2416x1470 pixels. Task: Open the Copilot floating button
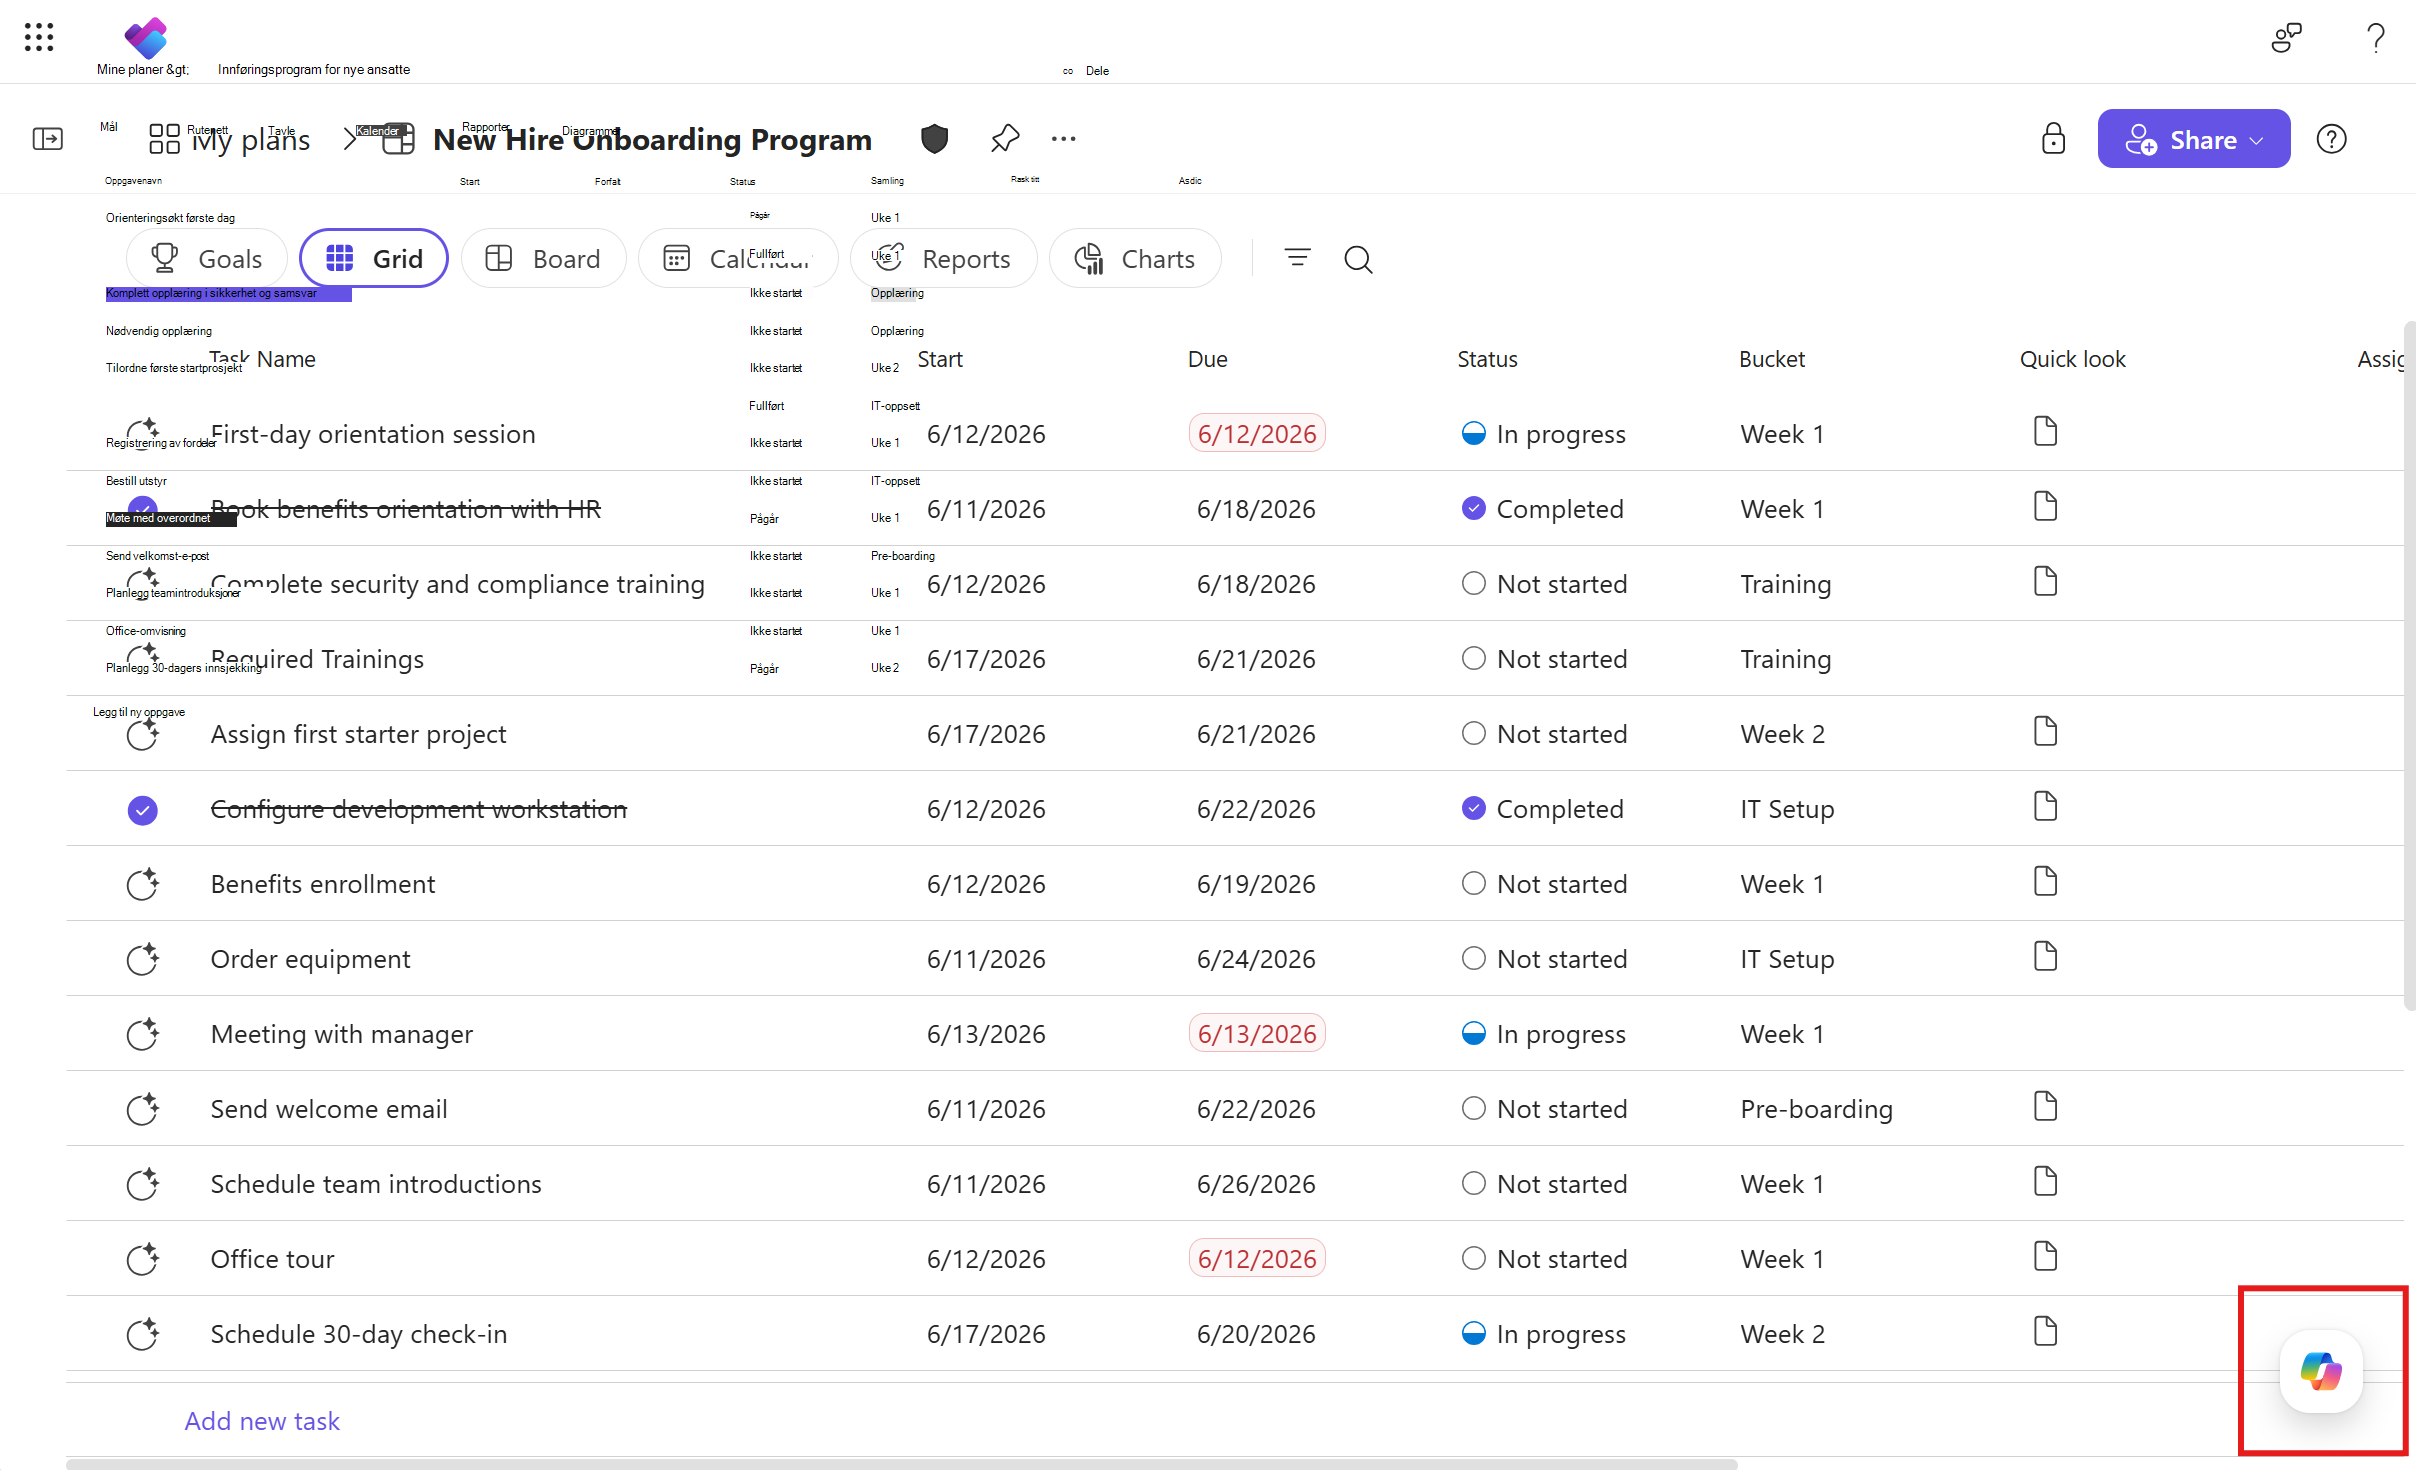2321,1370
